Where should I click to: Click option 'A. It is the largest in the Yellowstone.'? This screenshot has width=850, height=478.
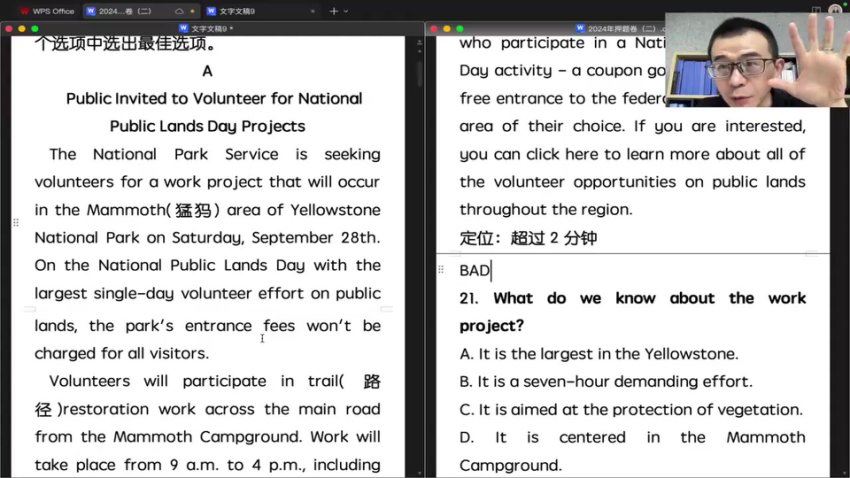598,354
